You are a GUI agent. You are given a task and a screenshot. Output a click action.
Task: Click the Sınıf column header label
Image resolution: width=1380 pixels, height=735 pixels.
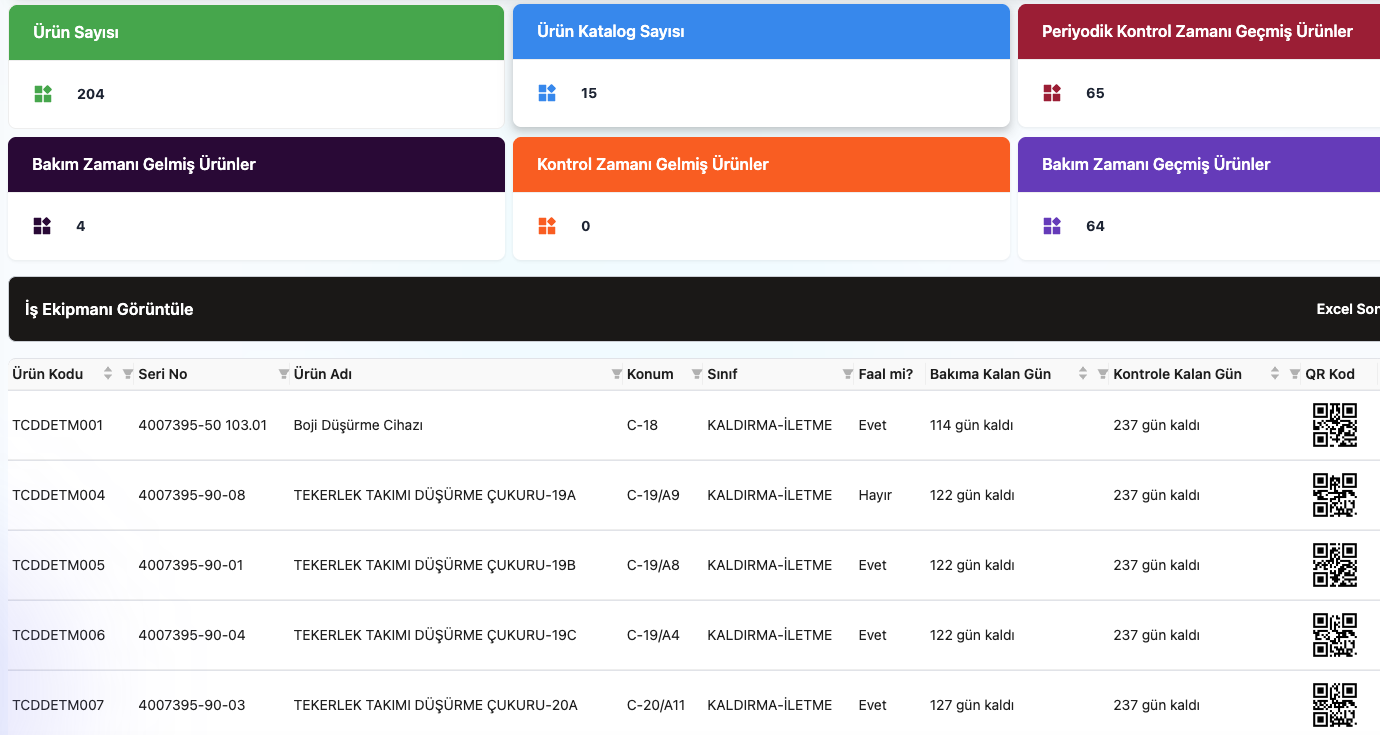pyautogui.click(x=722, y=374)
